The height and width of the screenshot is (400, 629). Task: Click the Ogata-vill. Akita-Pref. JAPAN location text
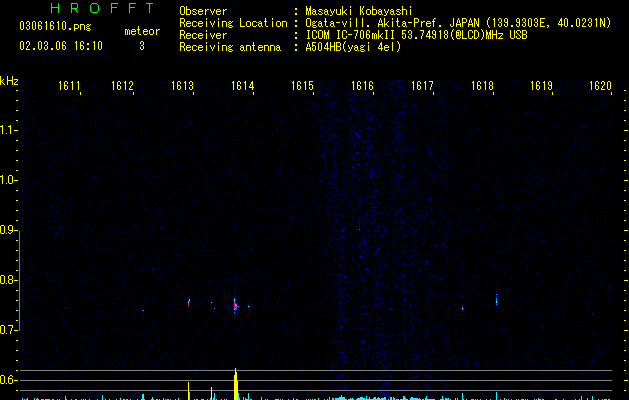click(458, 23)
